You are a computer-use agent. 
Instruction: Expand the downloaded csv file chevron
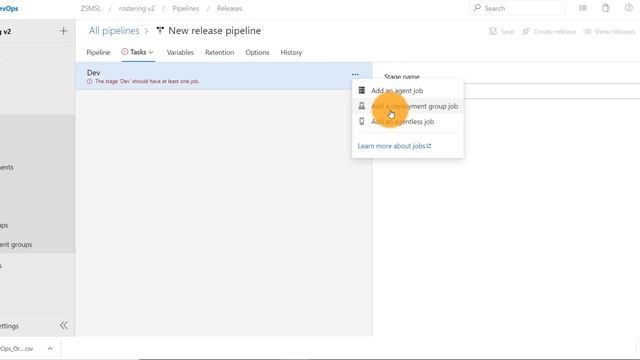[50, 349]
